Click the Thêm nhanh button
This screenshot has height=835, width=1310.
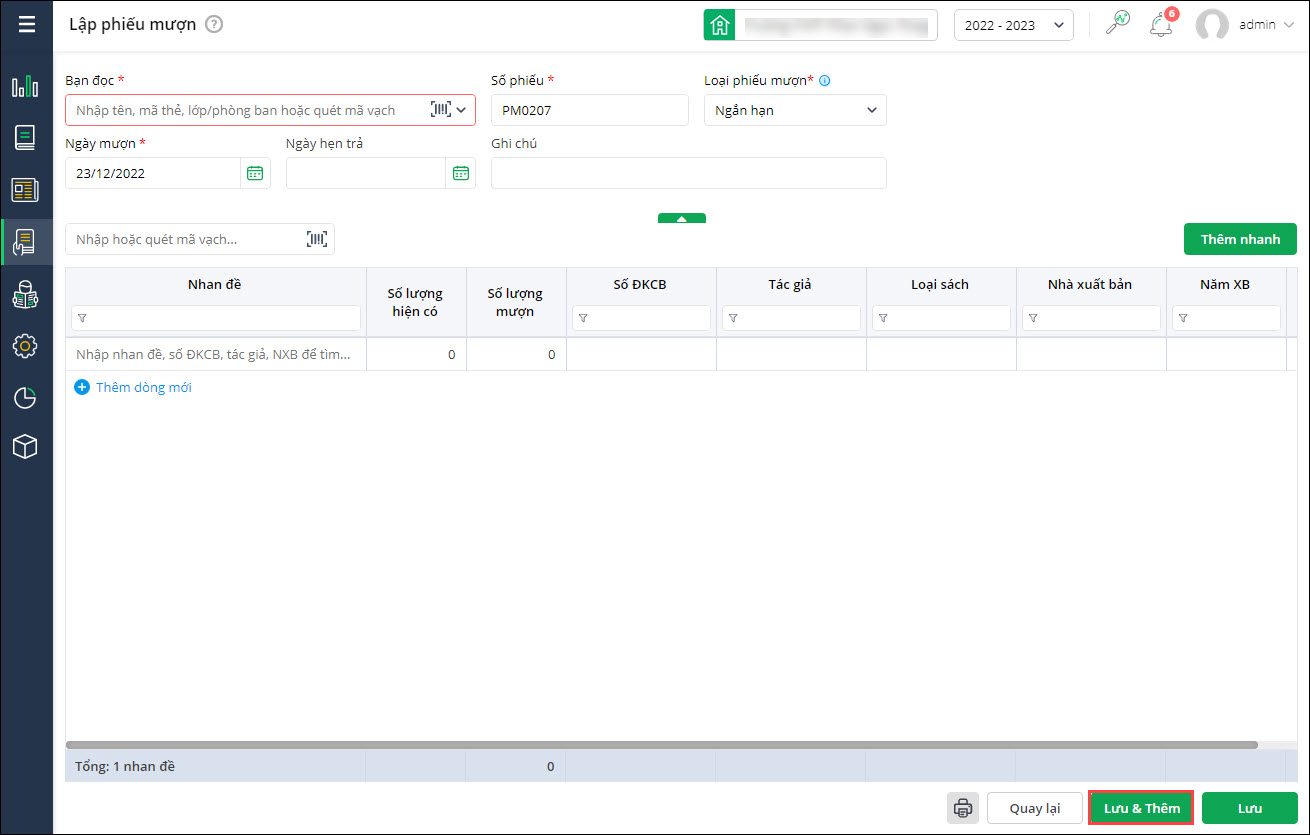[x=1240, y=239]
